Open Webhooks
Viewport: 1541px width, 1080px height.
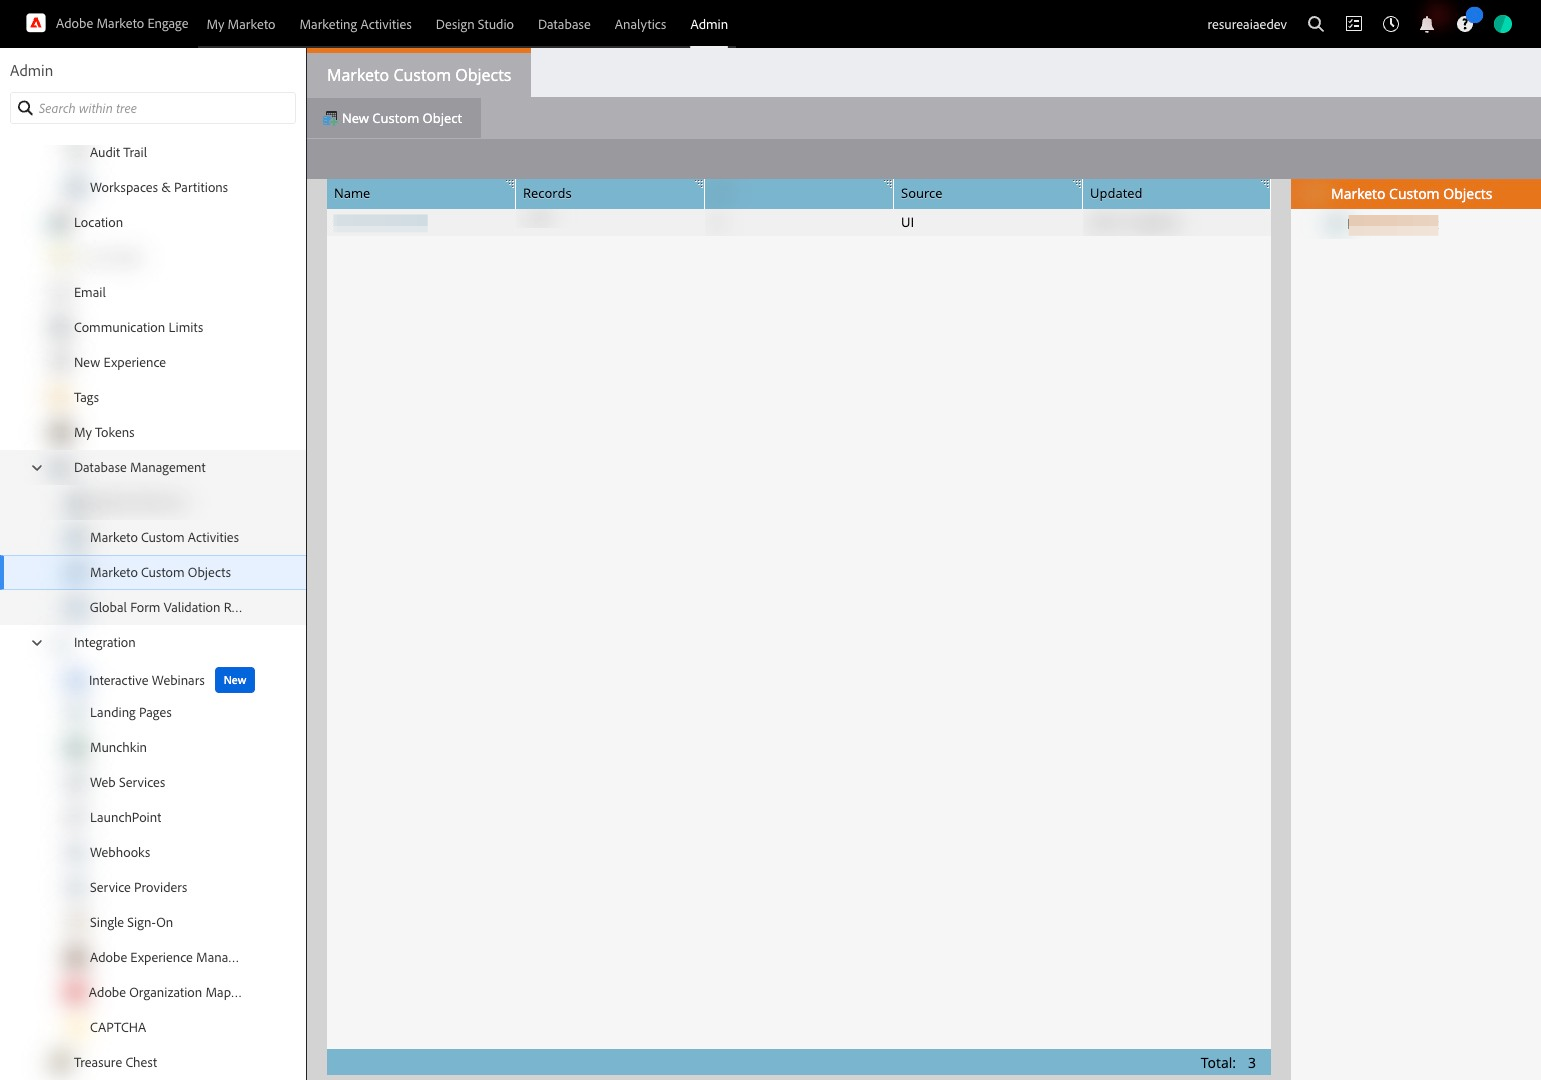(120, 852)
